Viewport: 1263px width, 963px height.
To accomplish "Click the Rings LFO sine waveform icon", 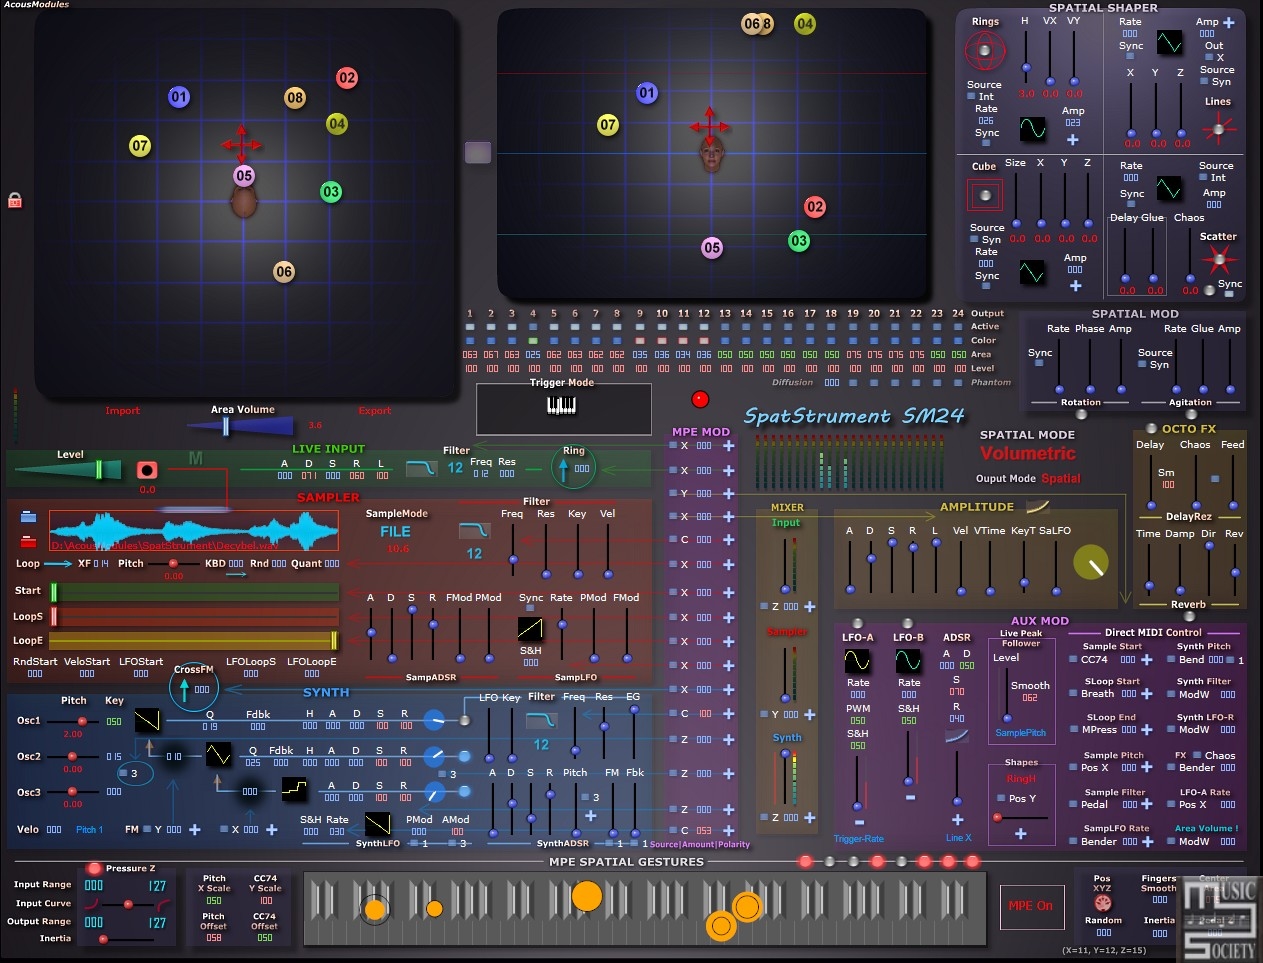I will pyautogui.click(x=1032, y=128).
